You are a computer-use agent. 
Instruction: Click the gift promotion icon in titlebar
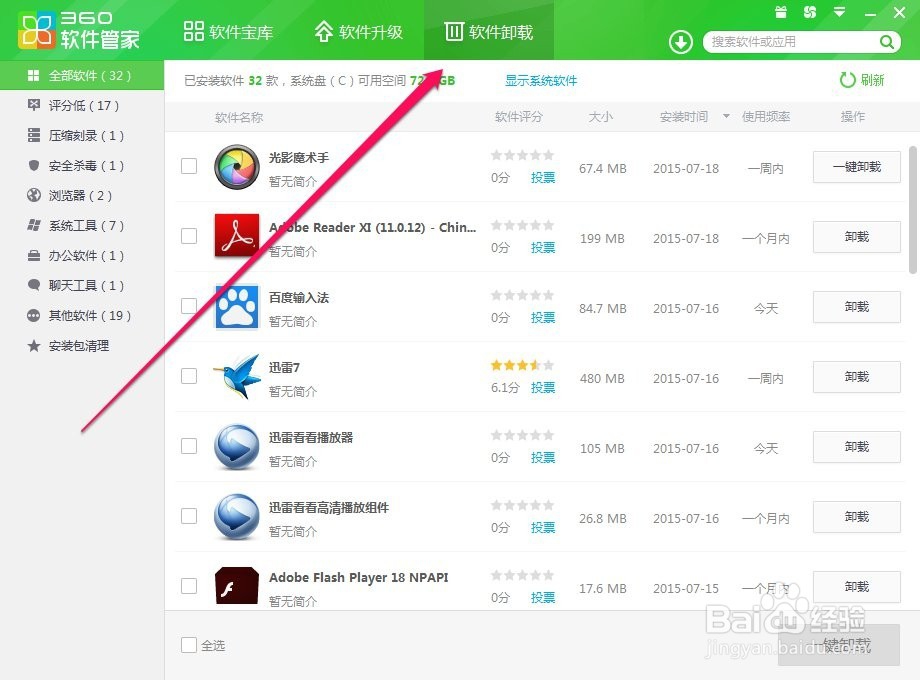(x=781, y=12)
